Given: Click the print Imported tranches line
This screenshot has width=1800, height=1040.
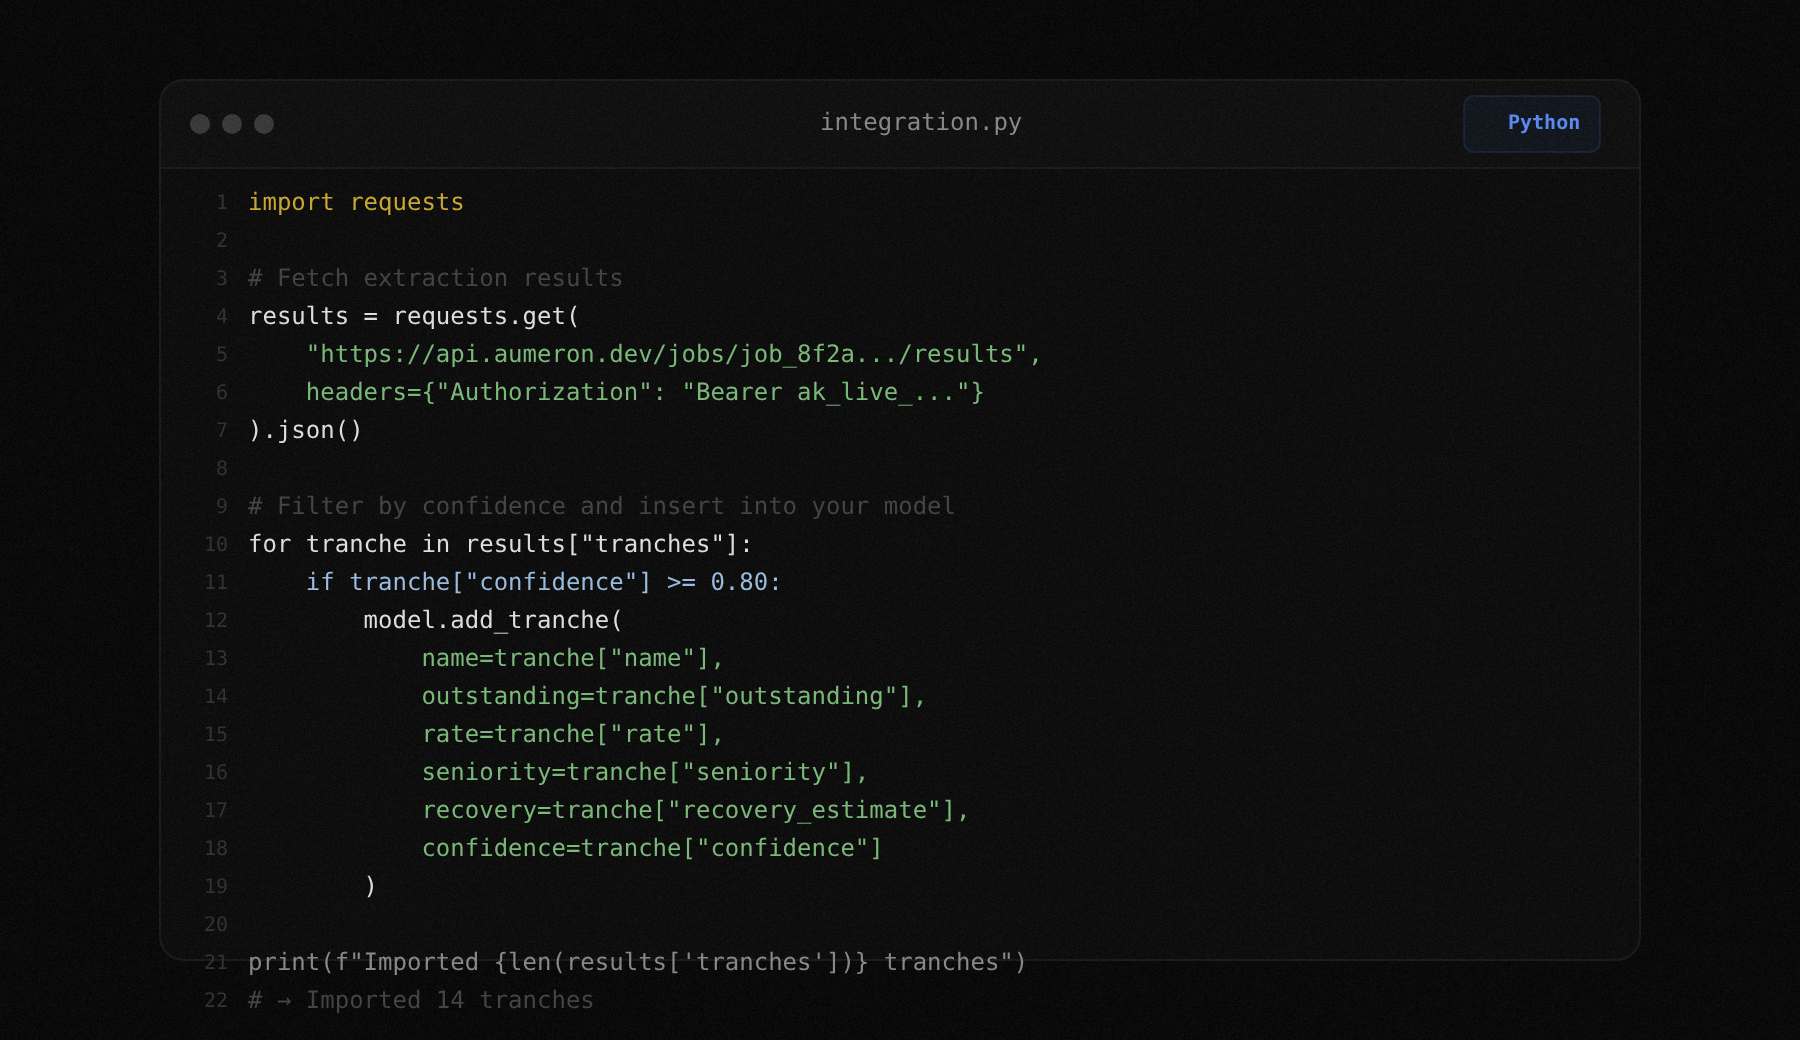Looking at the screenshot, I should [x=637, y=962].
